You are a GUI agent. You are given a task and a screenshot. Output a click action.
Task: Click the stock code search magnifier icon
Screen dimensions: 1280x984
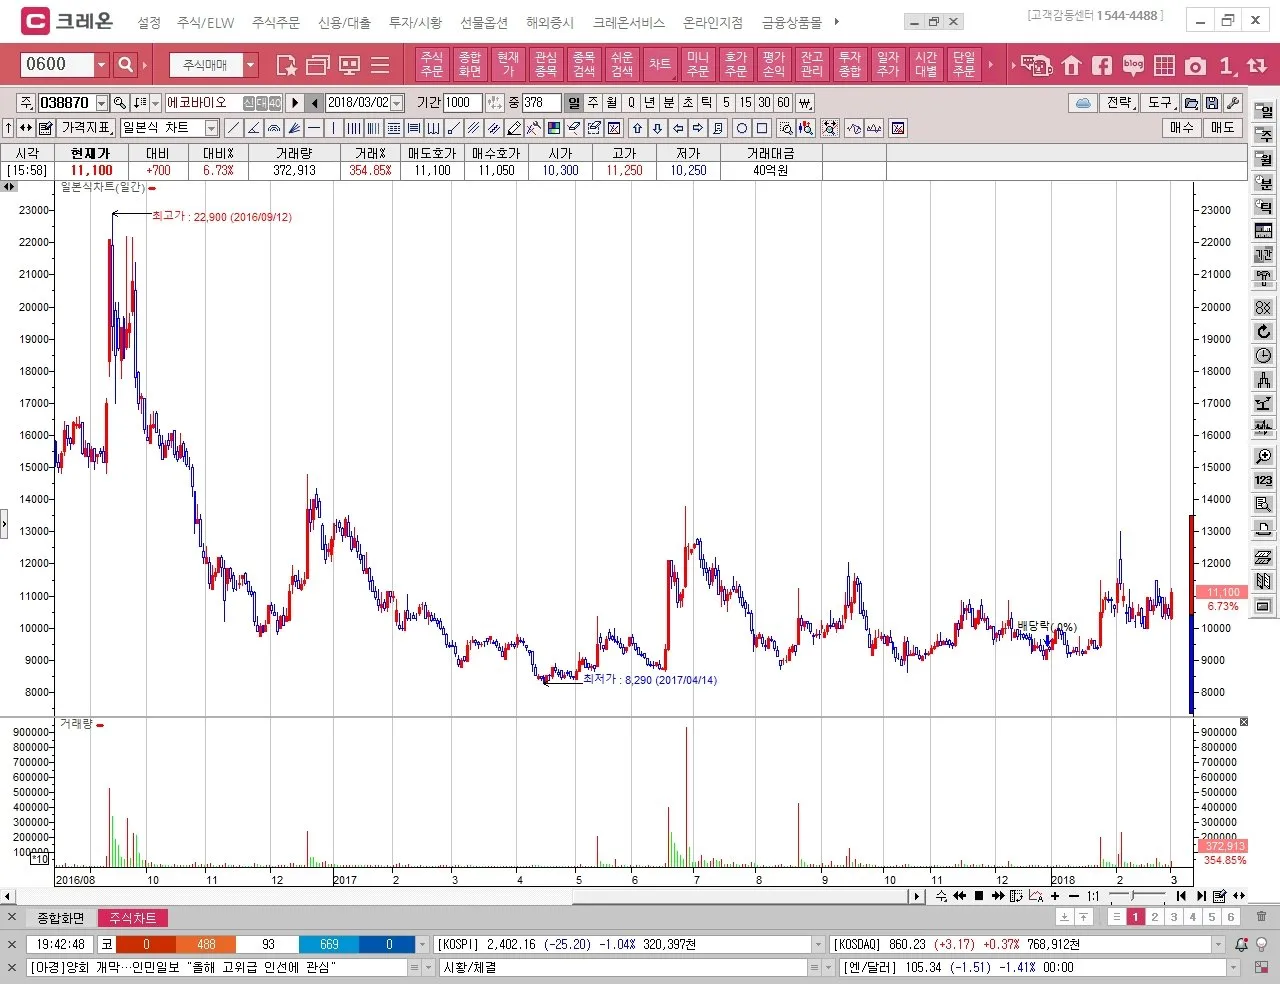click(x=119, y=103)
